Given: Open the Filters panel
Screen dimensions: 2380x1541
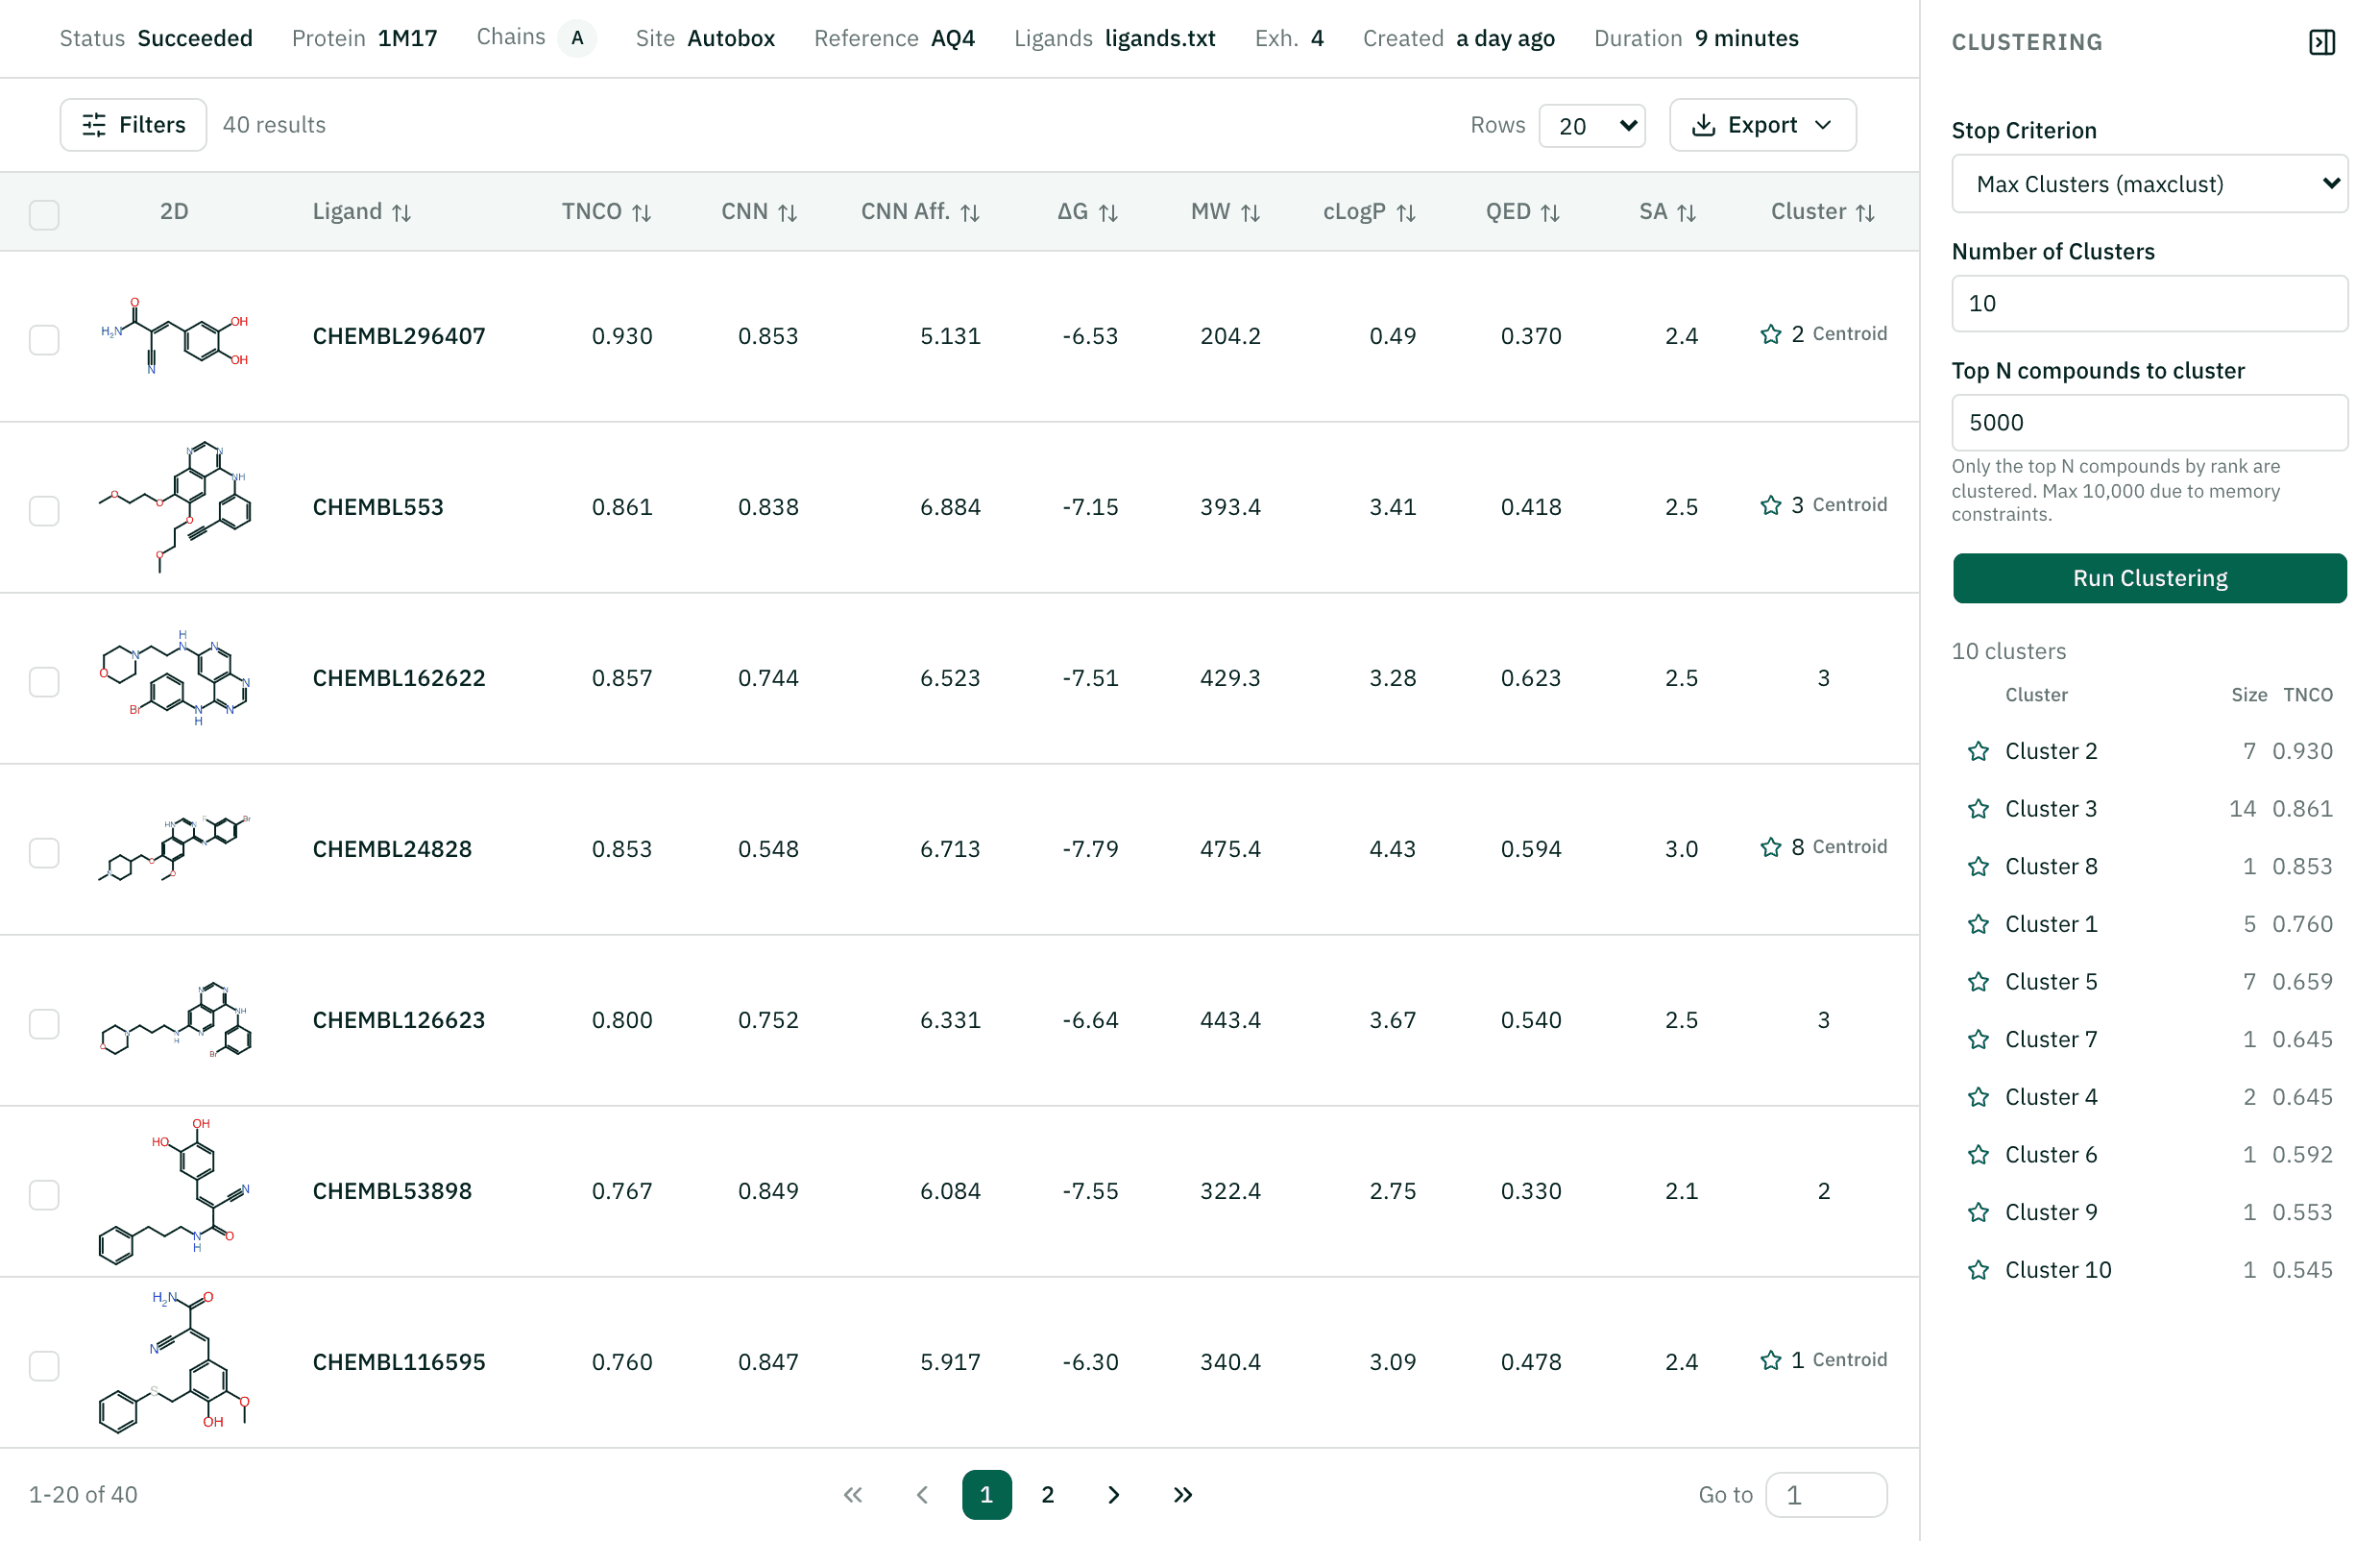Looking at the screenshot, I should (x=133, y=125).
